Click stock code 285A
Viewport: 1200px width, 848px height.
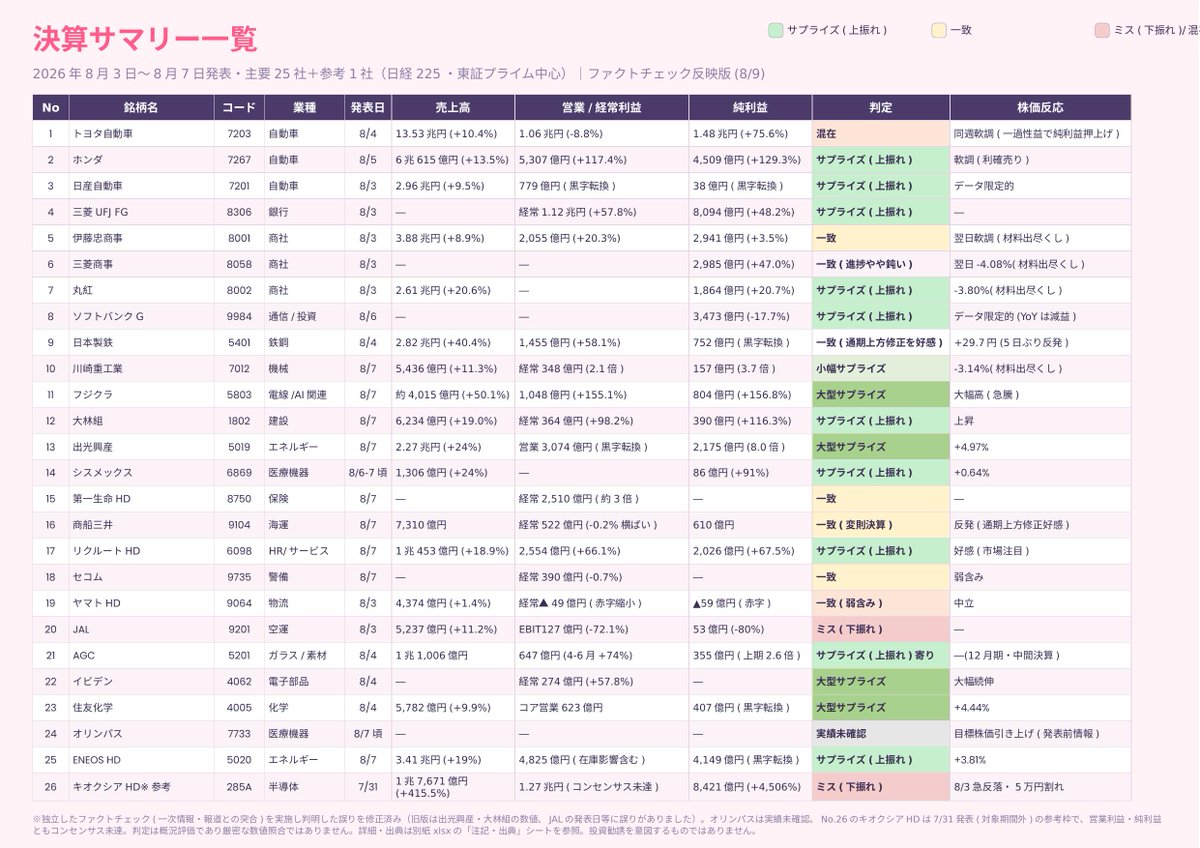(x=238, y=786)
